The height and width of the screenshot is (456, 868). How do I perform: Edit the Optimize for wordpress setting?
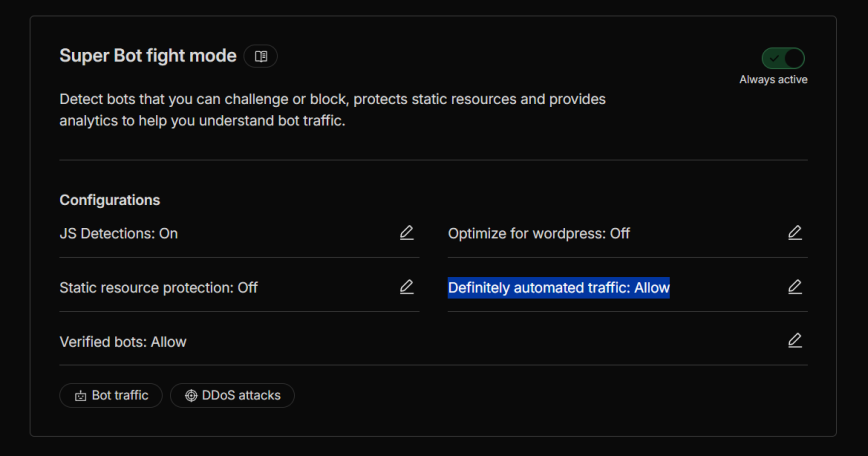click(794, 233)
